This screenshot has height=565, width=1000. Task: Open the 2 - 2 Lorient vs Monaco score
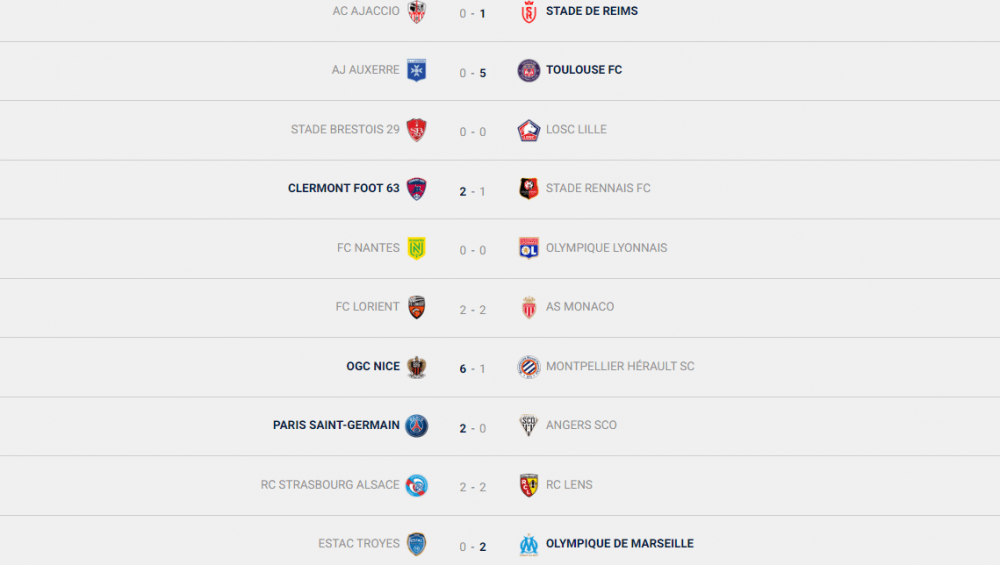pos(473,310)
